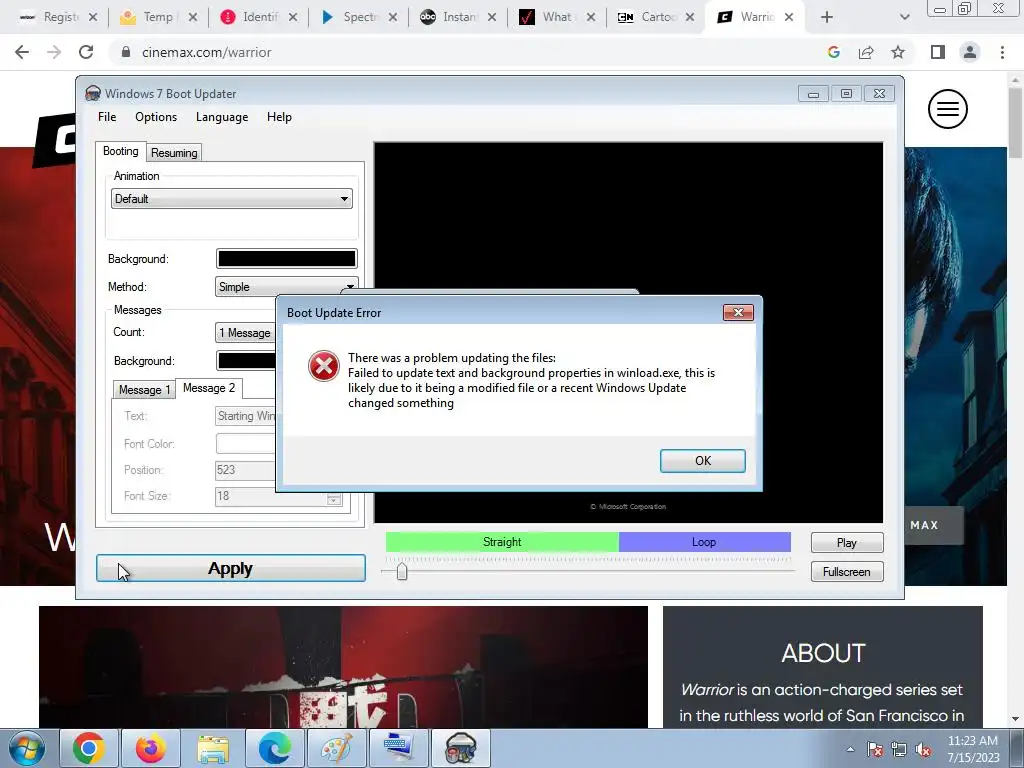Close the Instant browser tab

[492, 17]
